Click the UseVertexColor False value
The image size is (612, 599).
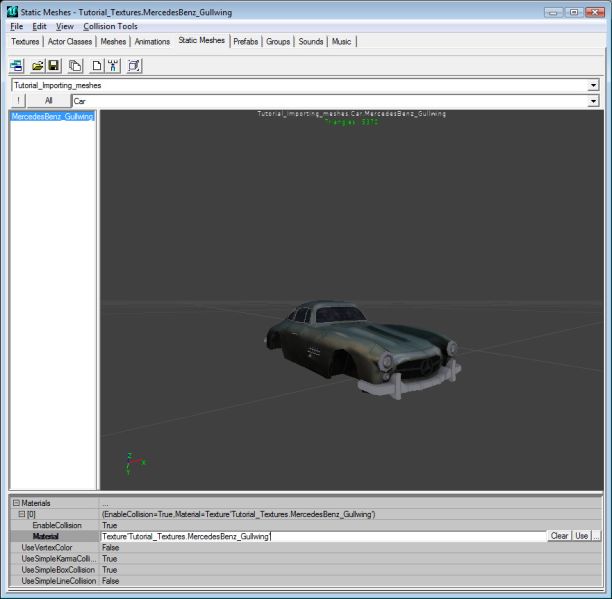click(110, 547)
